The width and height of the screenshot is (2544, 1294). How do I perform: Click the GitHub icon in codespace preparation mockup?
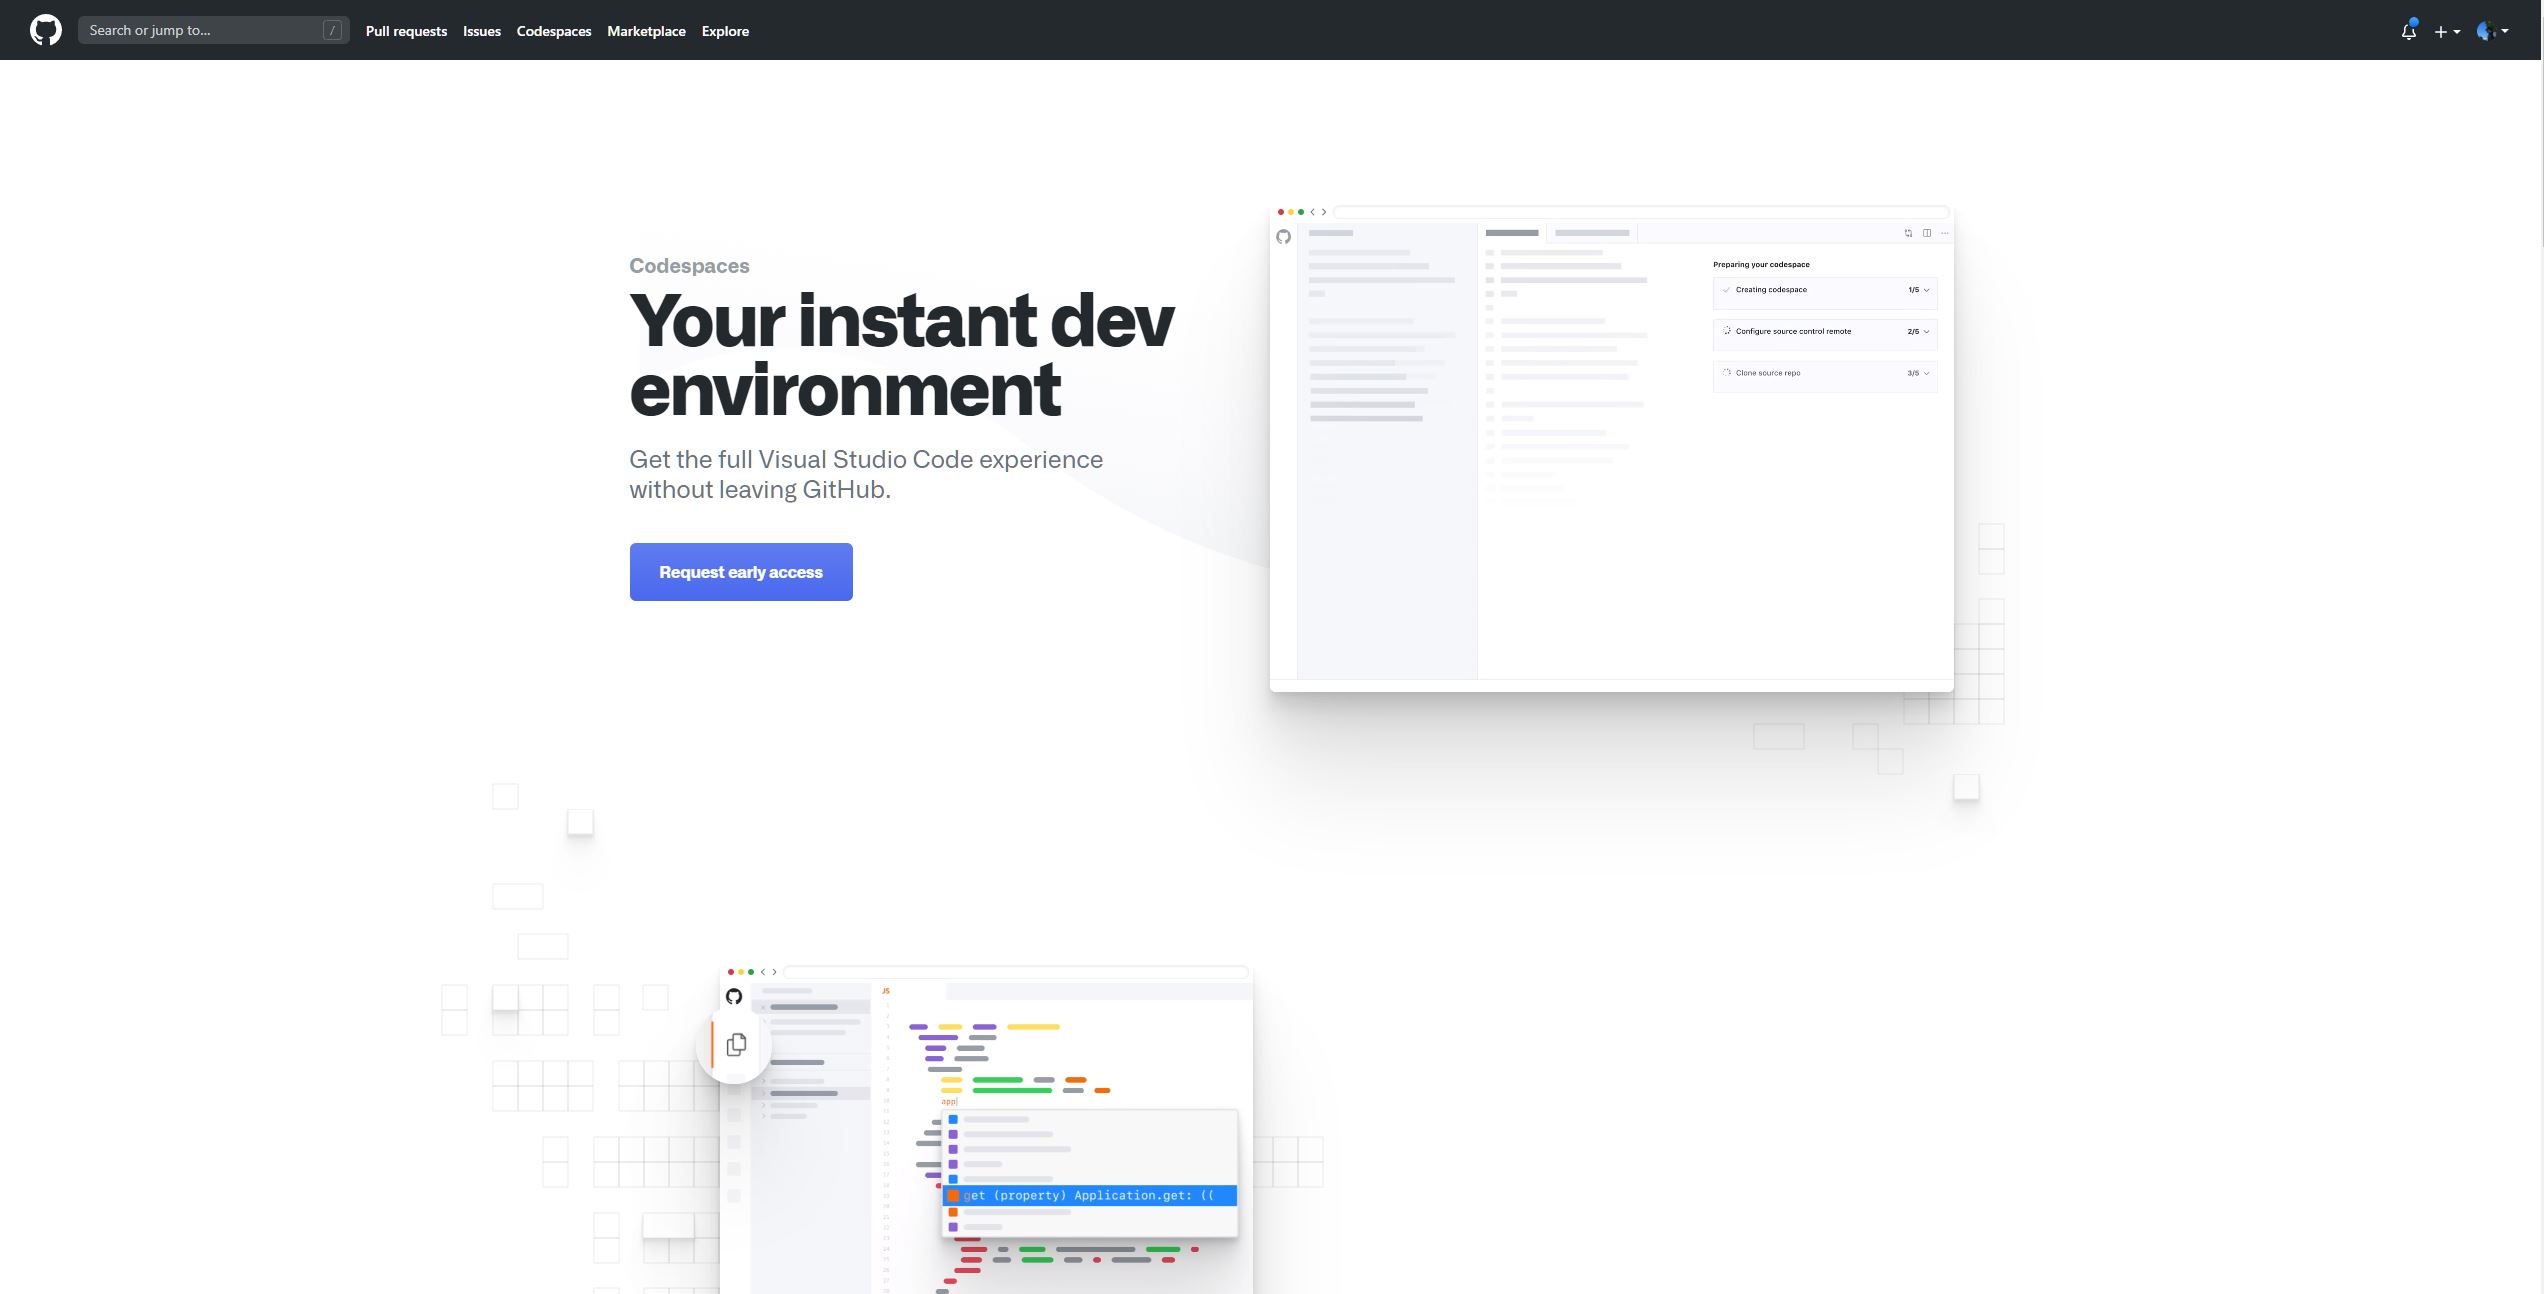click(1283, 237)
